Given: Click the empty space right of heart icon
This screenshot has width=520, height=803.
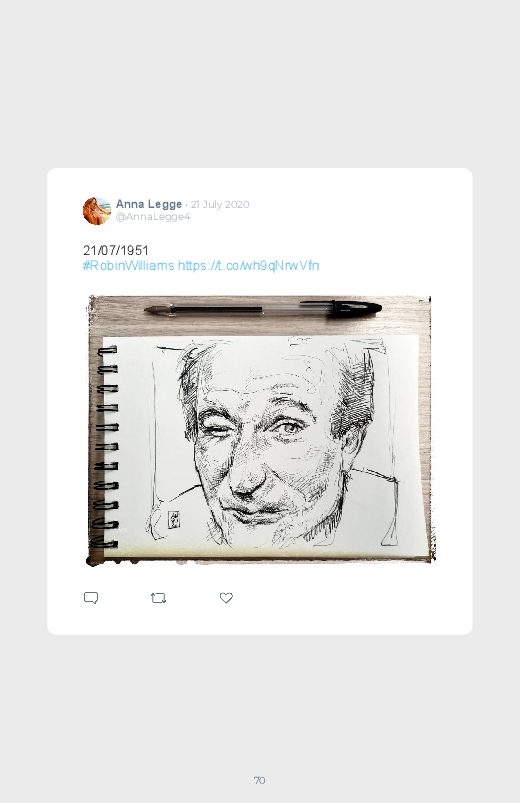Looking at the screenshot, I should 348,598.
